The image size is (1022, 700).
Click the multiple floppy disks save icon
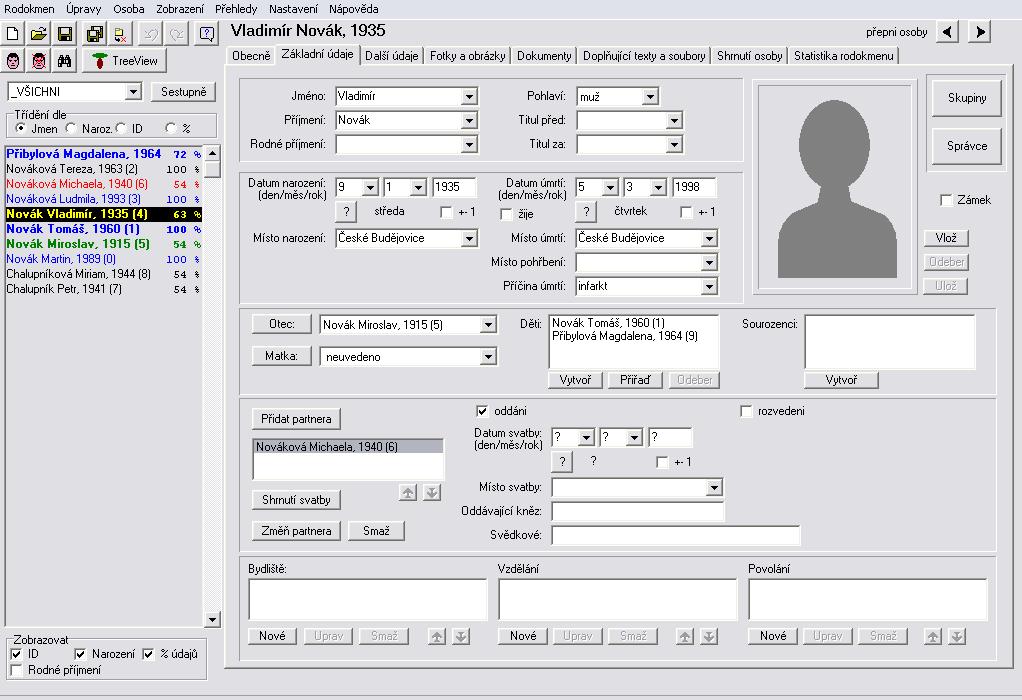[x=94, y=34]
